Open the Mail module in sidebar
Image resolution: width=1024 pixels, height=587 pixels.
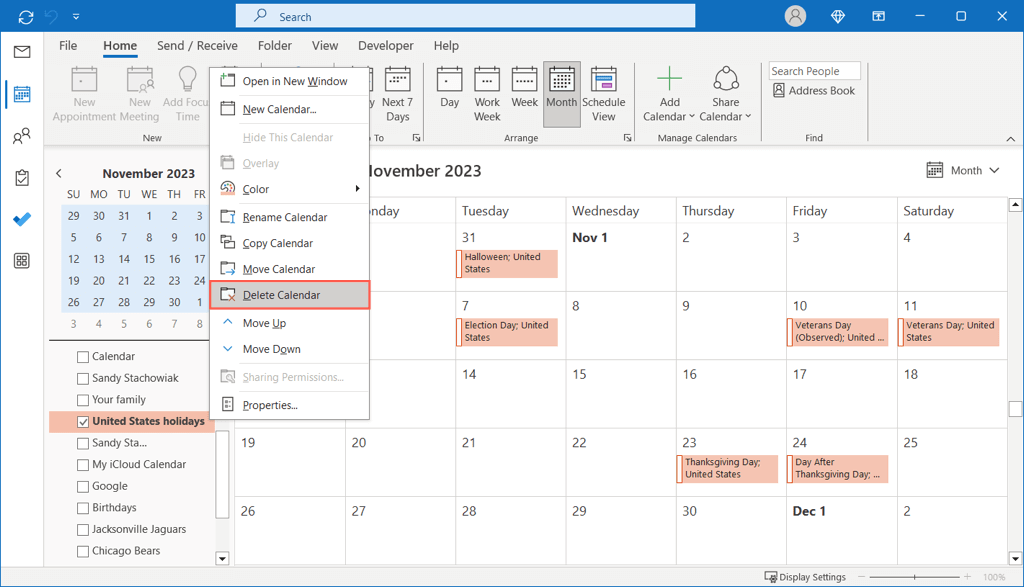click(22, 52)
